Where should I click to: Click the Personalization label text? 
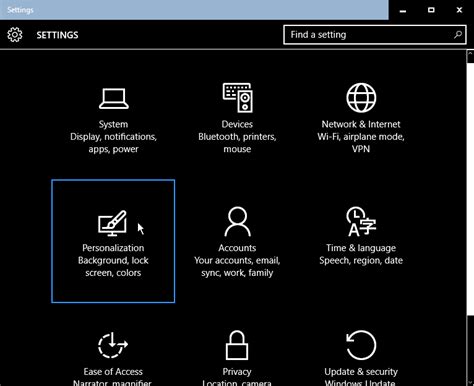click(113, 248)
